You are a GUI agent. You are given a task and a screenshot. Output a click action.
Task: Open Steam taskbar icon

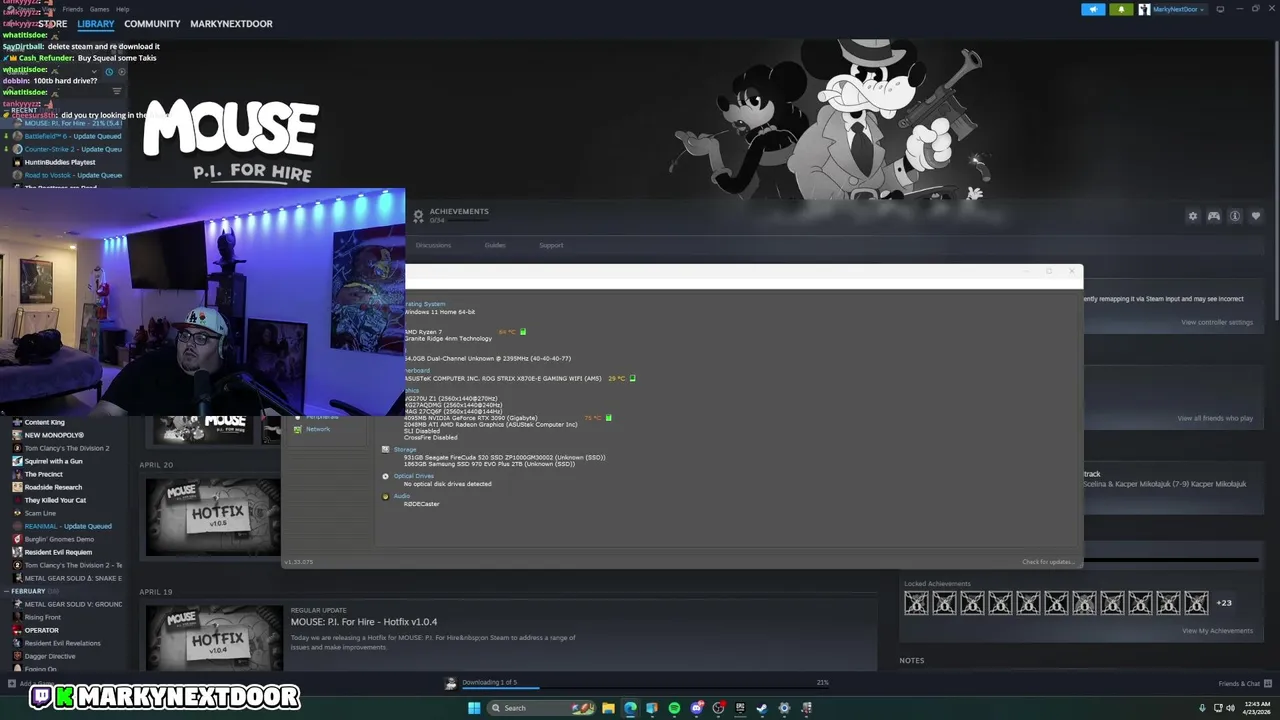[x=762, y=708]
